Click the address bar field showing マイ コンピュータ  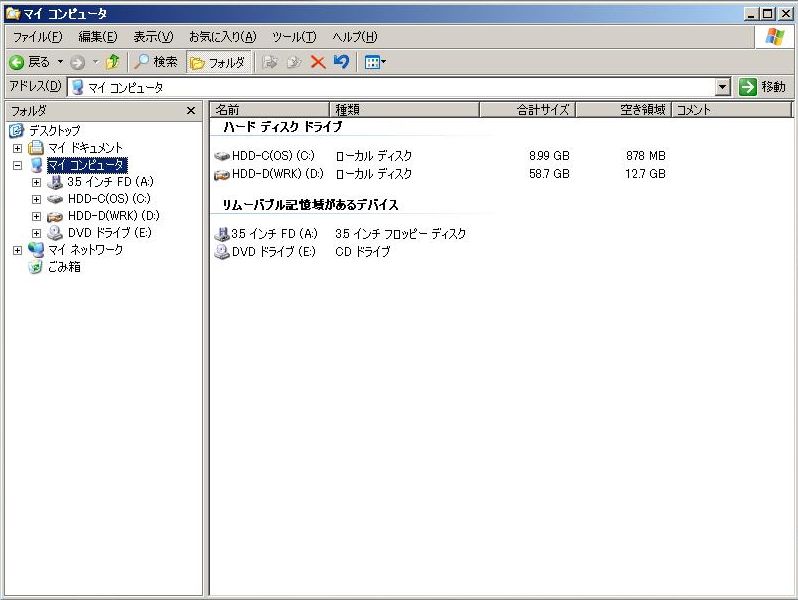[x=392, y=88]
